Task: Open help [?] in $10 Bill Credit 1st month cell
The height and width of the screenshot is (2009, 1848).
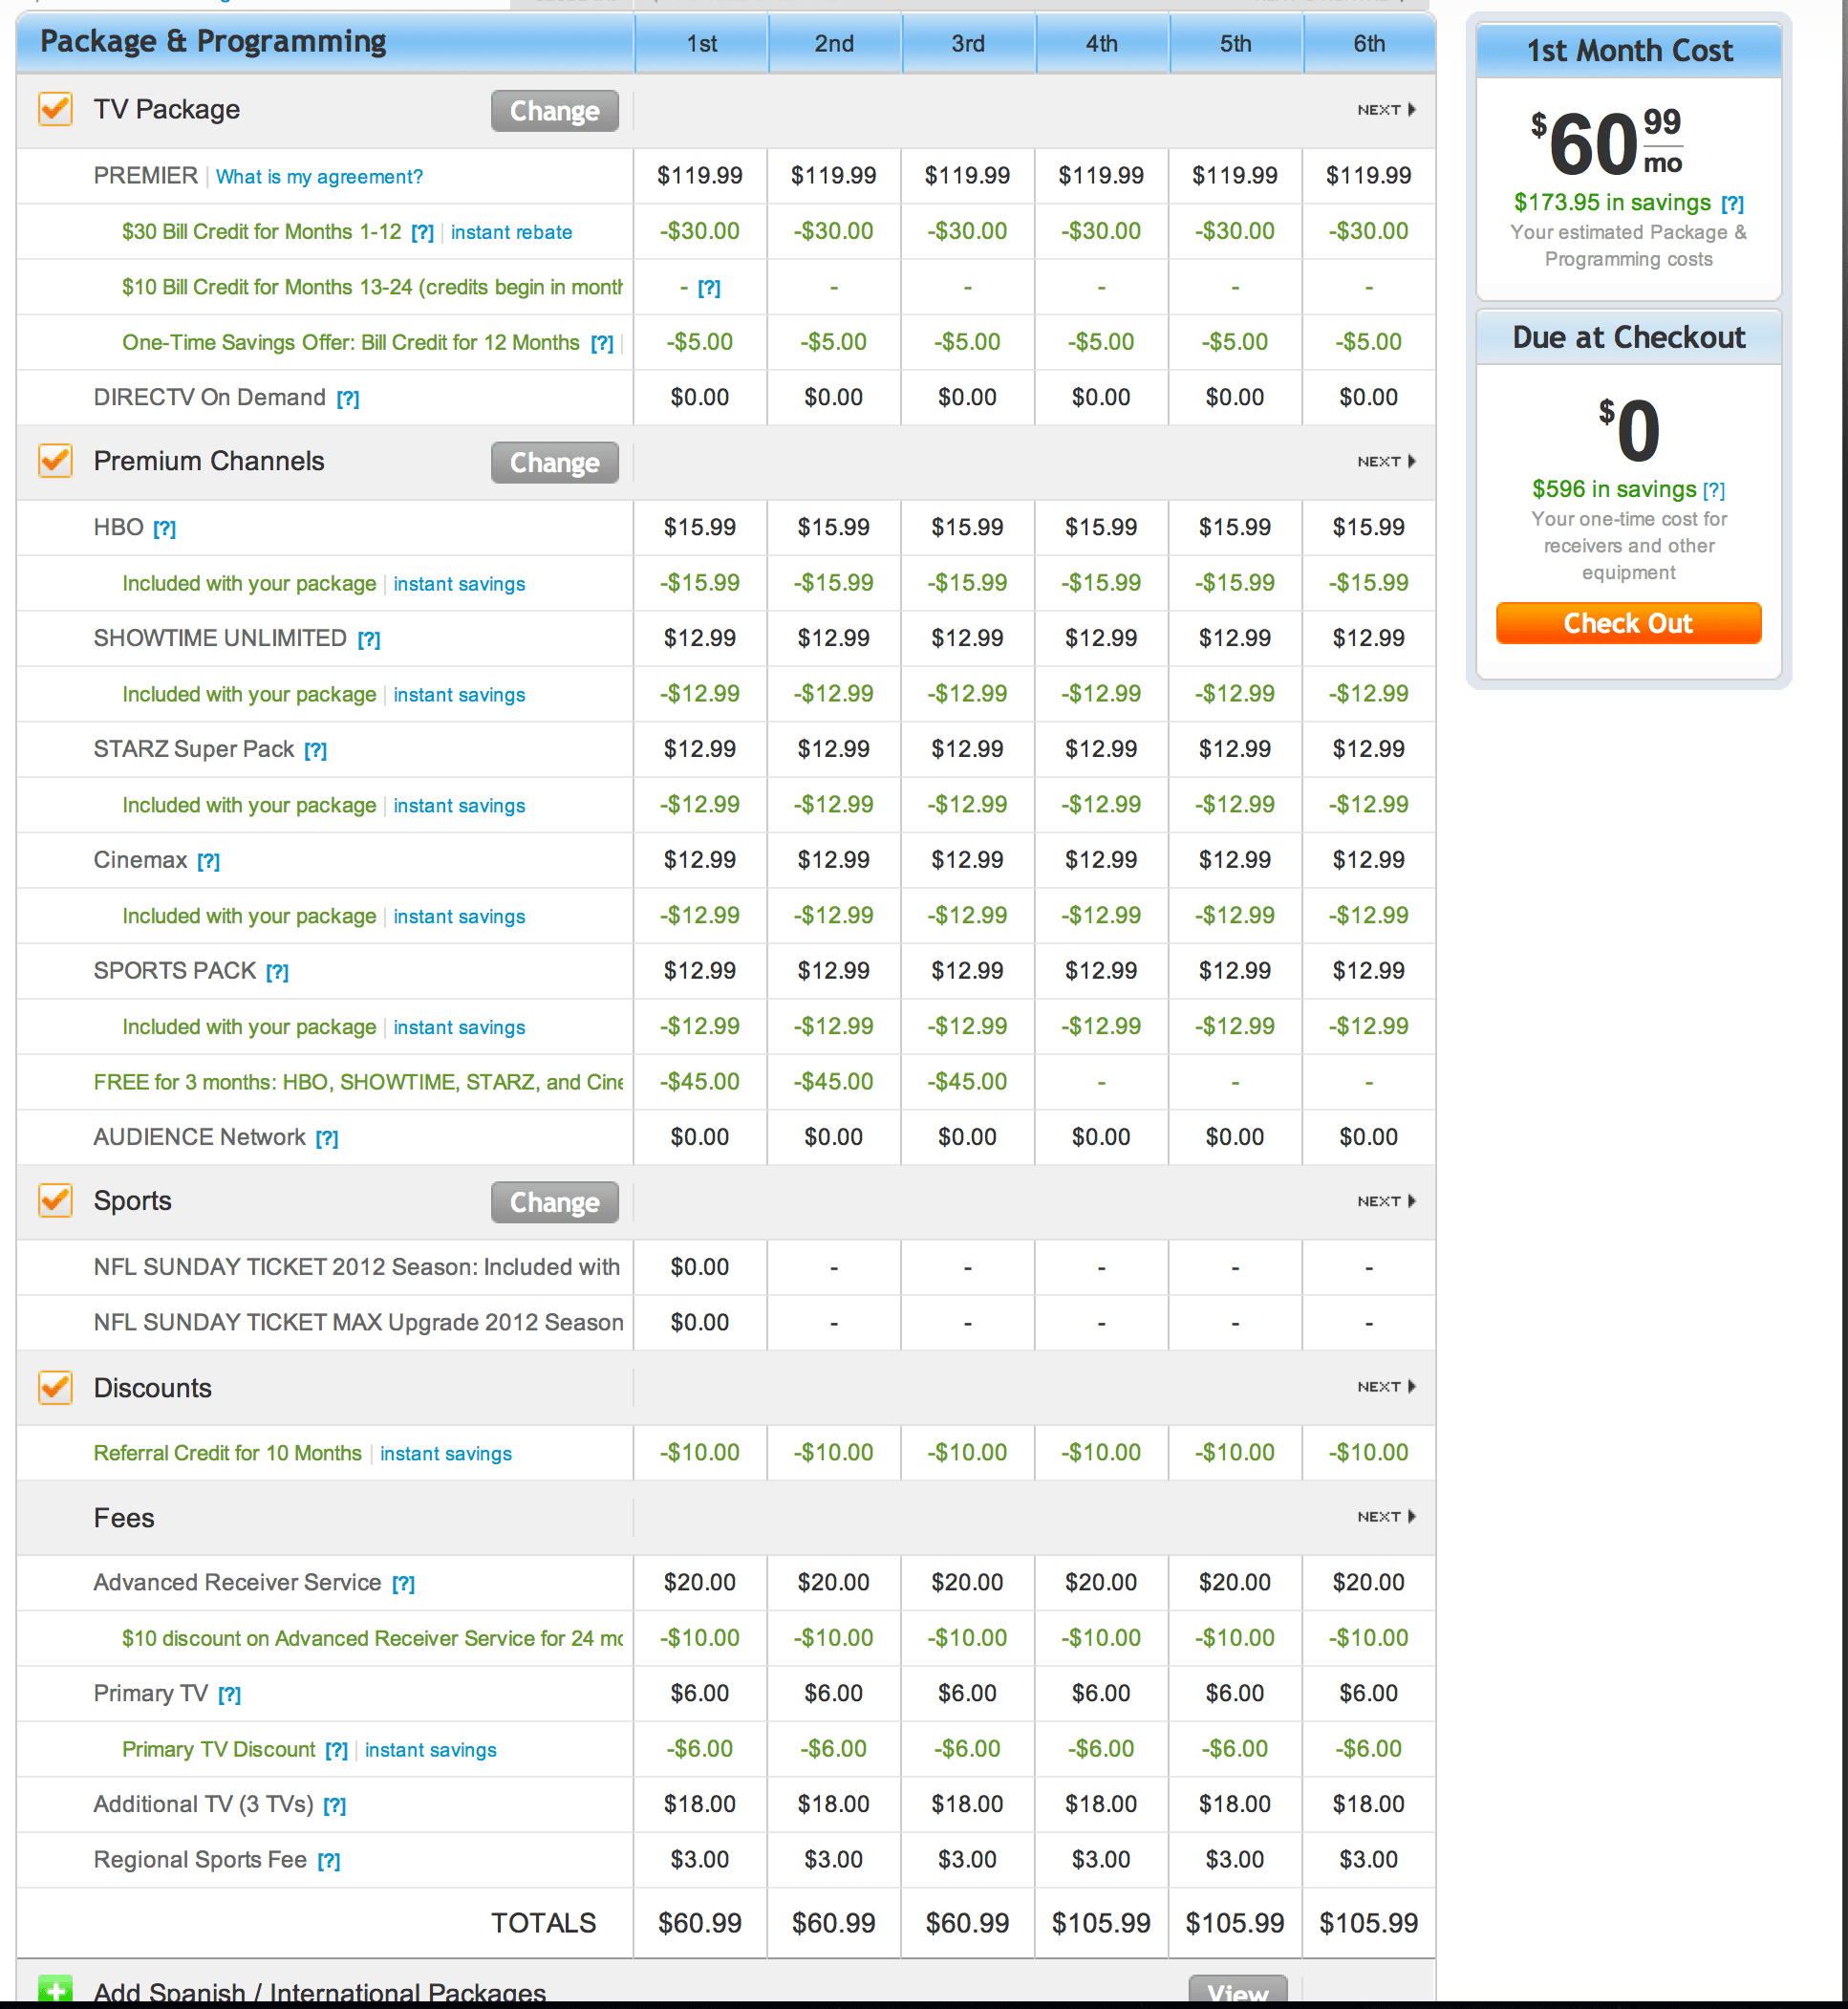Action: point(709,289)
